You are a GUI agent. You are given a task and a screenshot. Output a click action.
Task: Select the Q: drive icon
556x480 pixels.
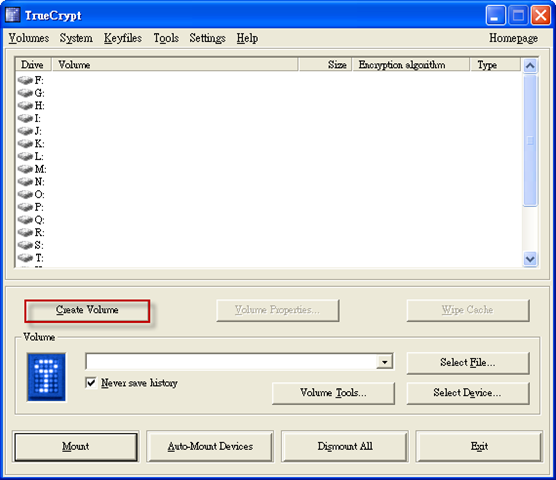25,220
